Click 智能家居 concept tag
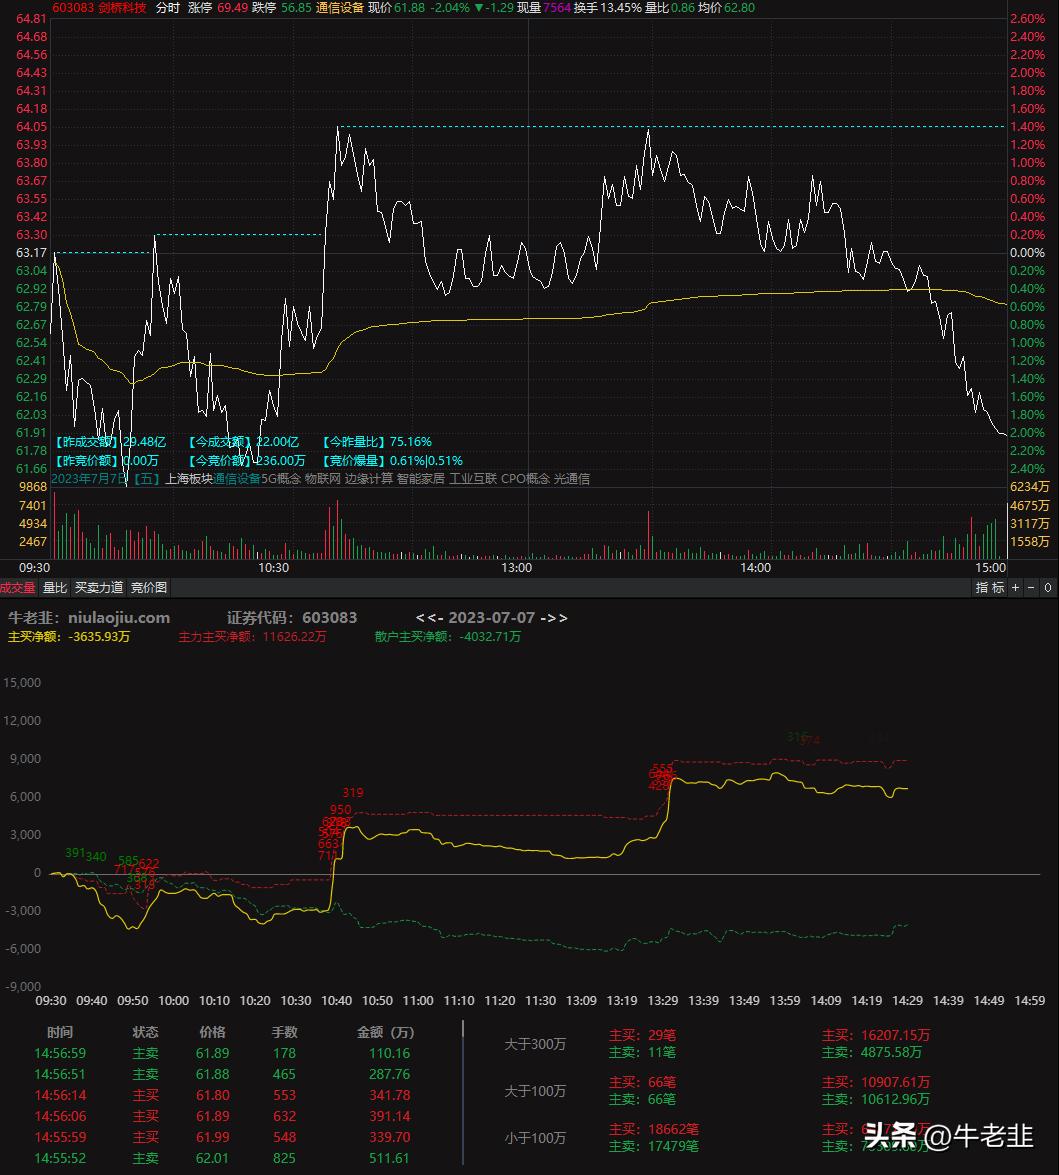 (420, 478)
